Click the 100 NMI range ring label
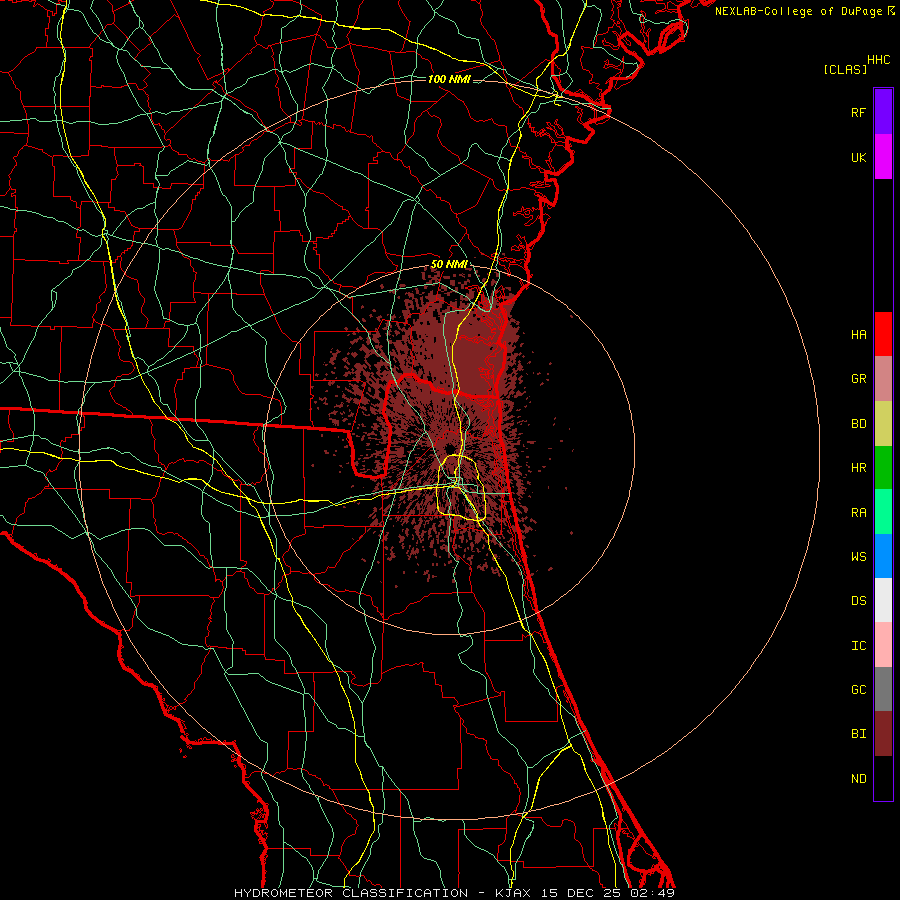Viewport: 900px width, 900px height. pyautogui.click(x=449, y=79)
